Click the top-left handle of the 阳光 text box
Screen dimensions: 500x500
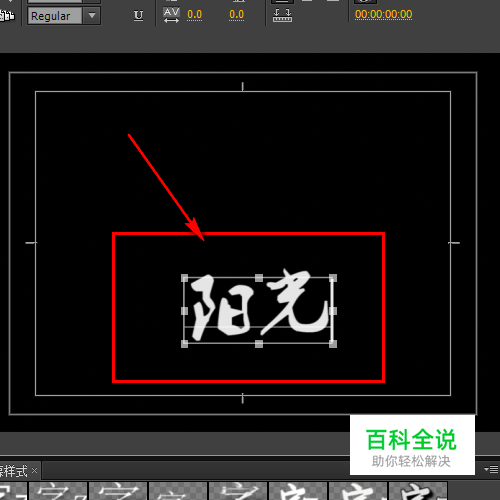tap(184, 278)
